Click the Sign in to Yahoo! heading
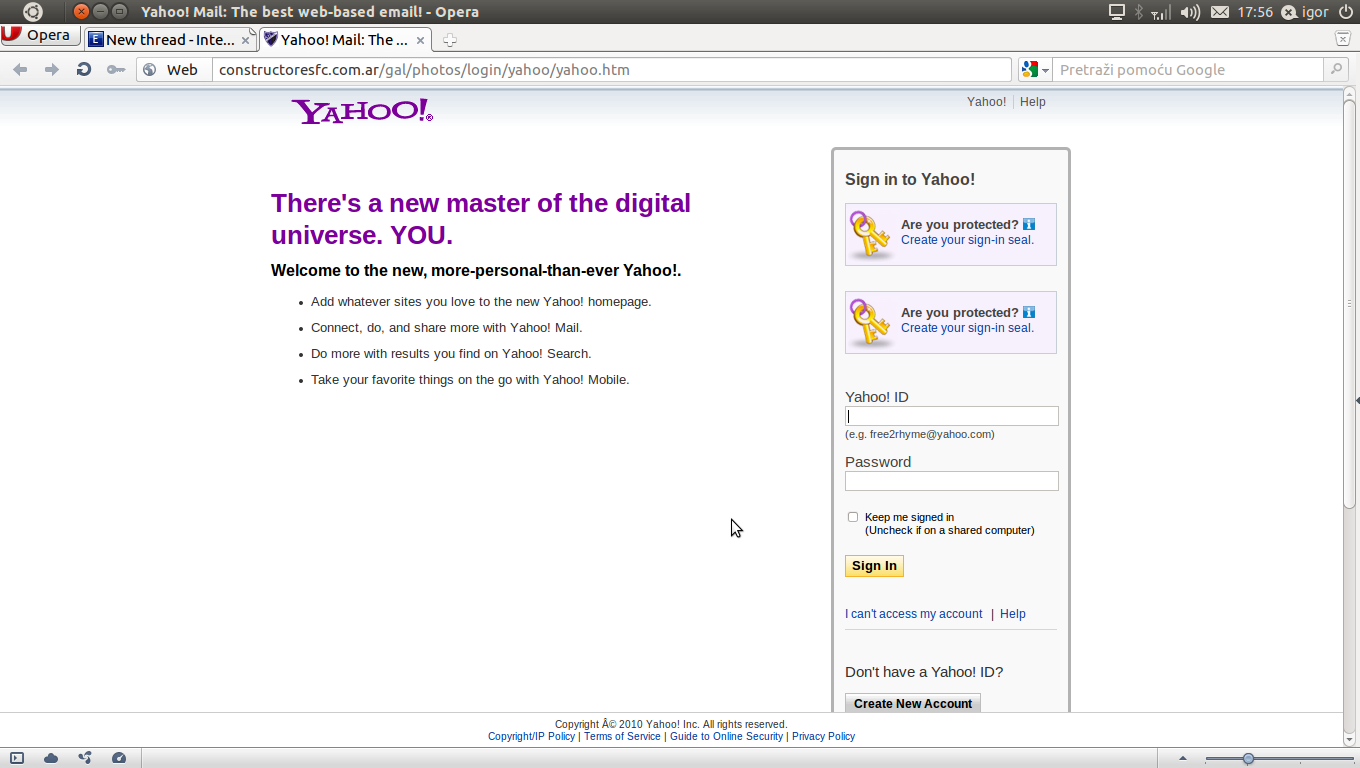The width and height of the screenshot is (1360, 768). [910, 180]
